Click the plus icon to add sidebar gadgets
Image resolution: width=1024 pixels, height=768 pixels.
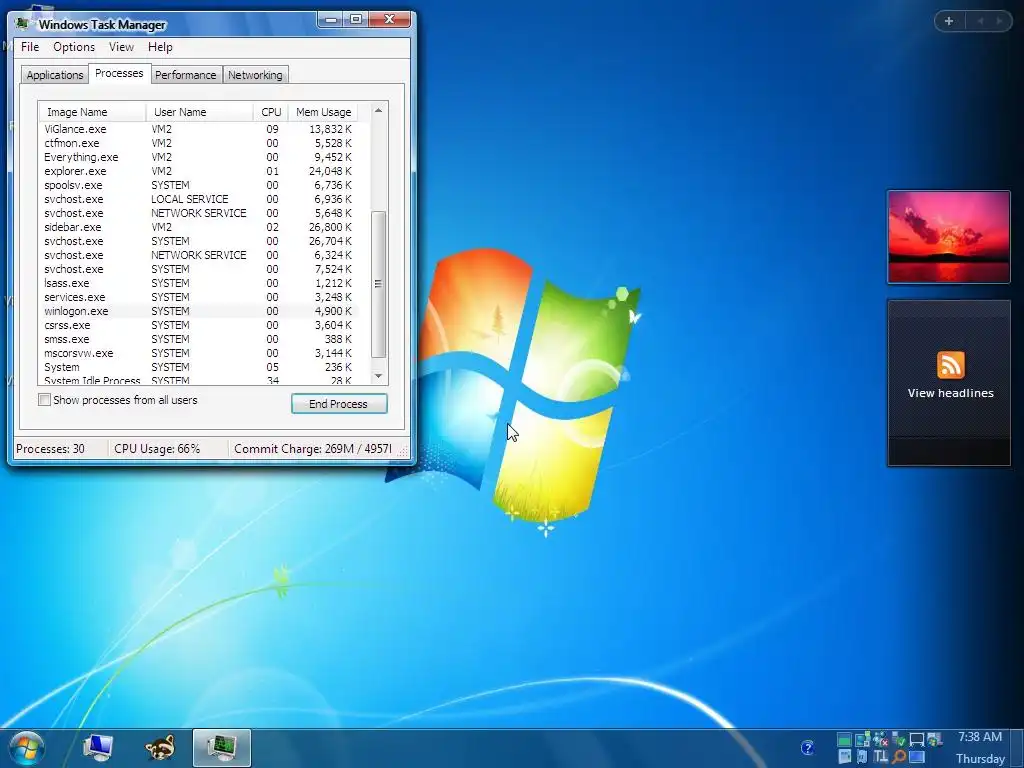pyautogui.click(x=949, y=21)
